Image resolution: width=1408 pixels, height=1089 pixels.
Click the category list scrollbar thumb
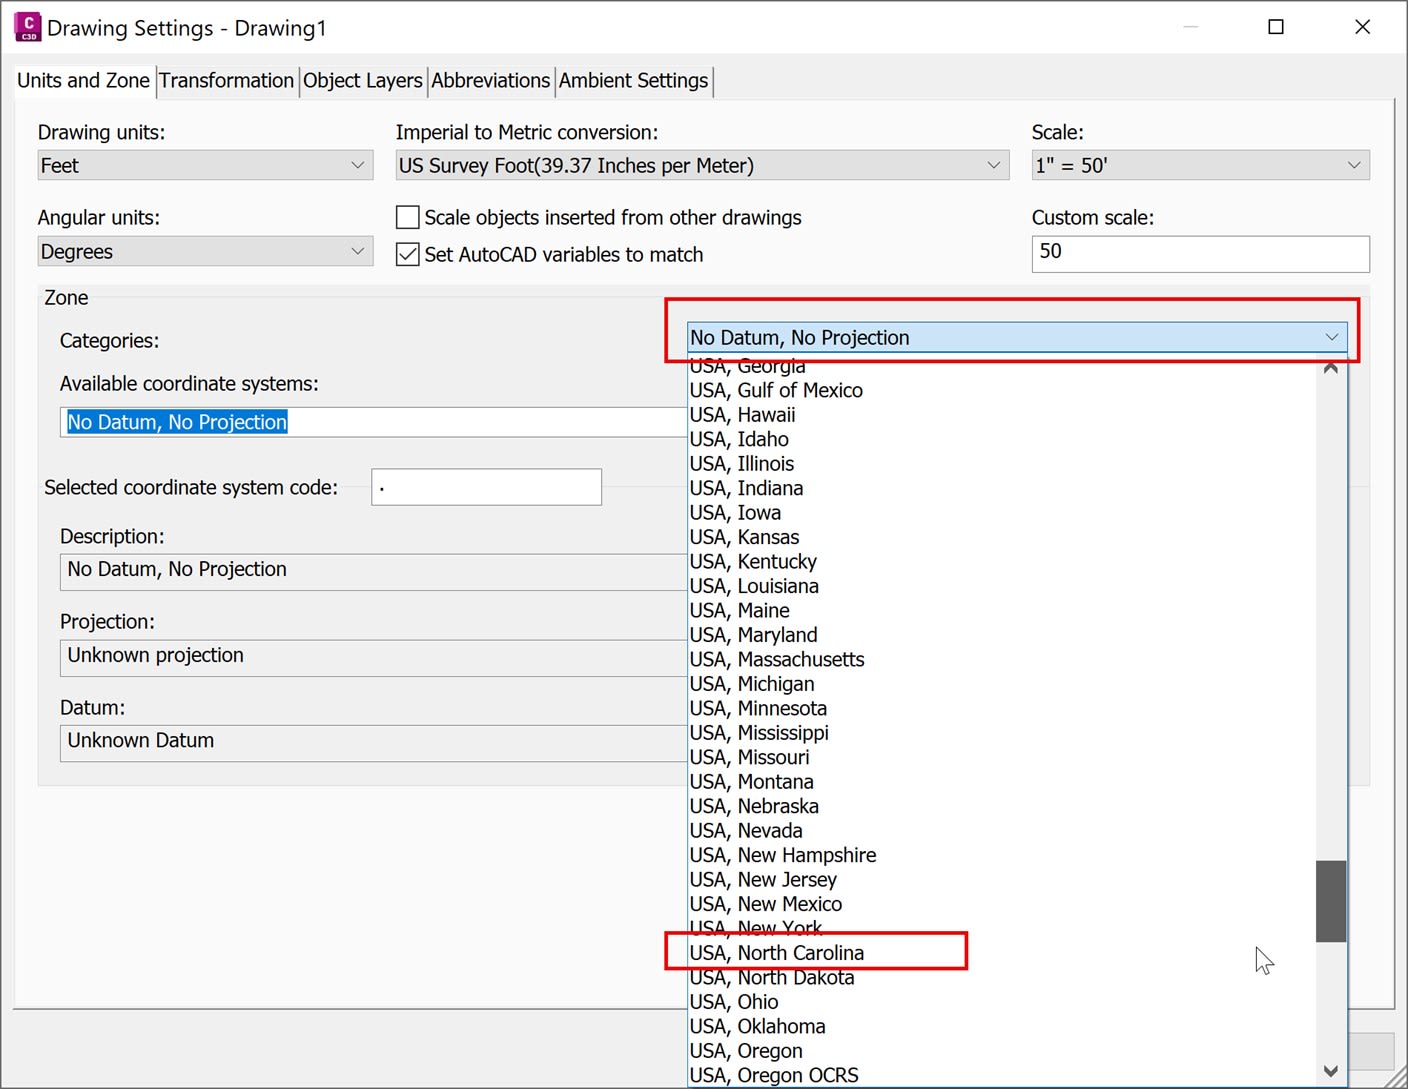1331,901
